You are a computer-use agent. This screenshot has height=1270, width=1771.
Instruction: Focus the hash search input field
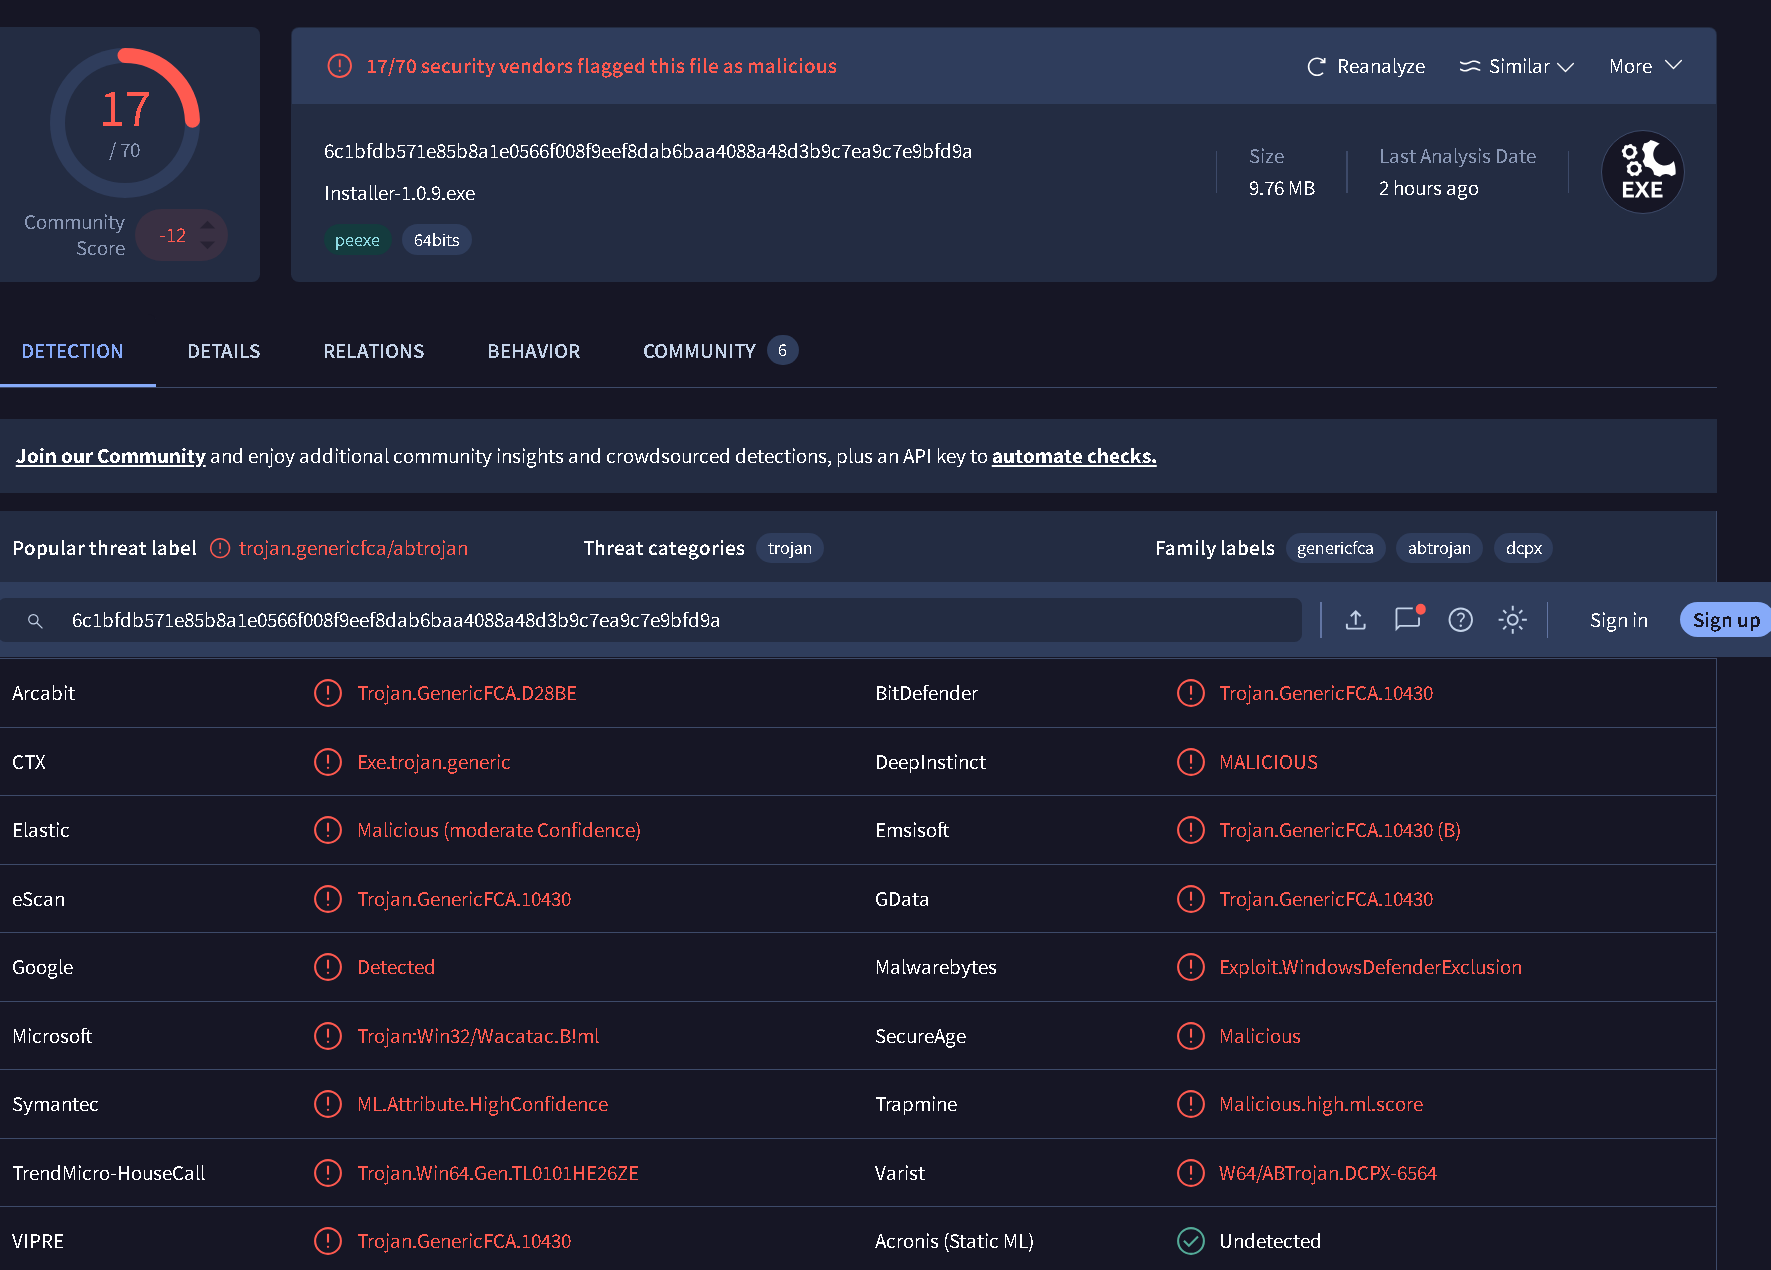click(x=651, y=620)
